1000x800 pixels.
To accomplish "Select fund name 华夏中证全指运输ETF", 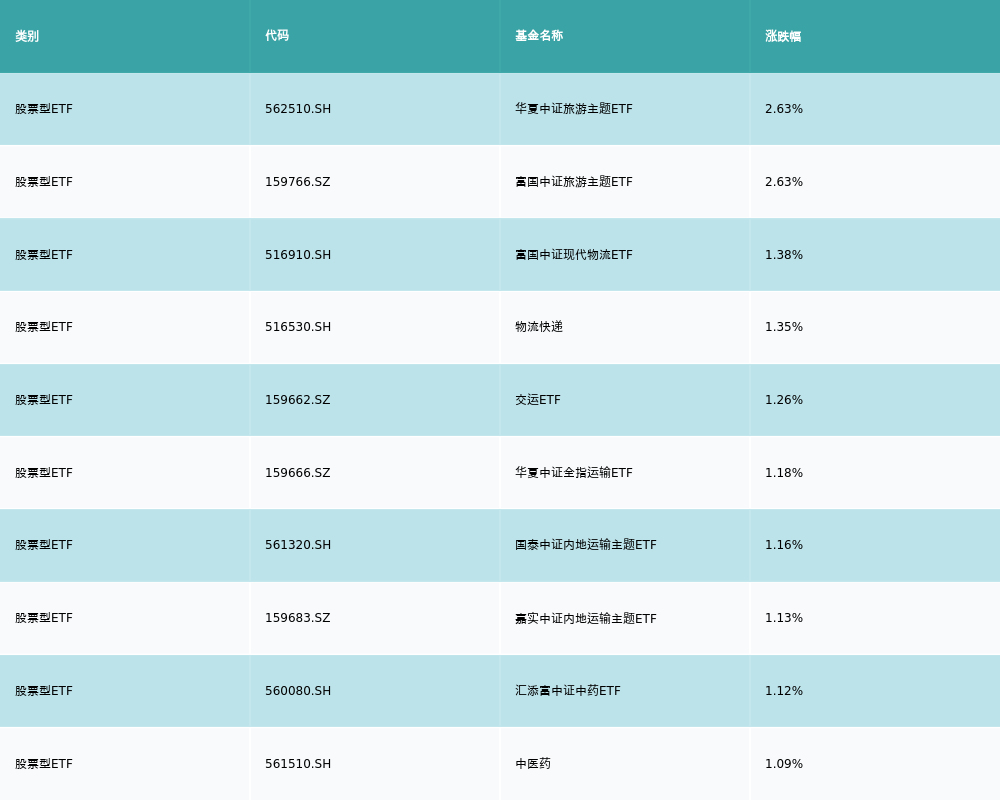I will (x=574, y=473).
